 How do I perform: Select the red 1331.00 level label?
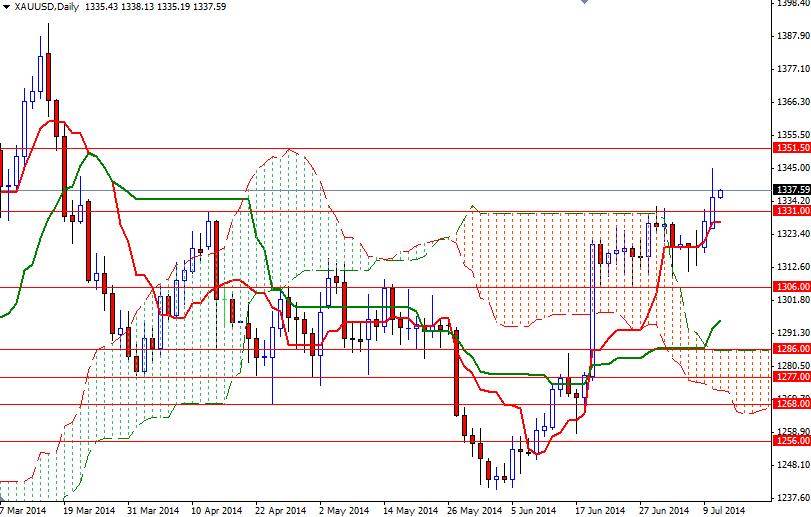pos(791,210)
